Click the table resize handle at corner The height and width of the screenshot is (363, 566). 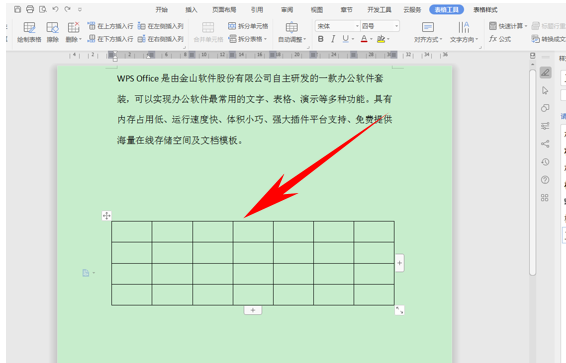tap(399, 310)
